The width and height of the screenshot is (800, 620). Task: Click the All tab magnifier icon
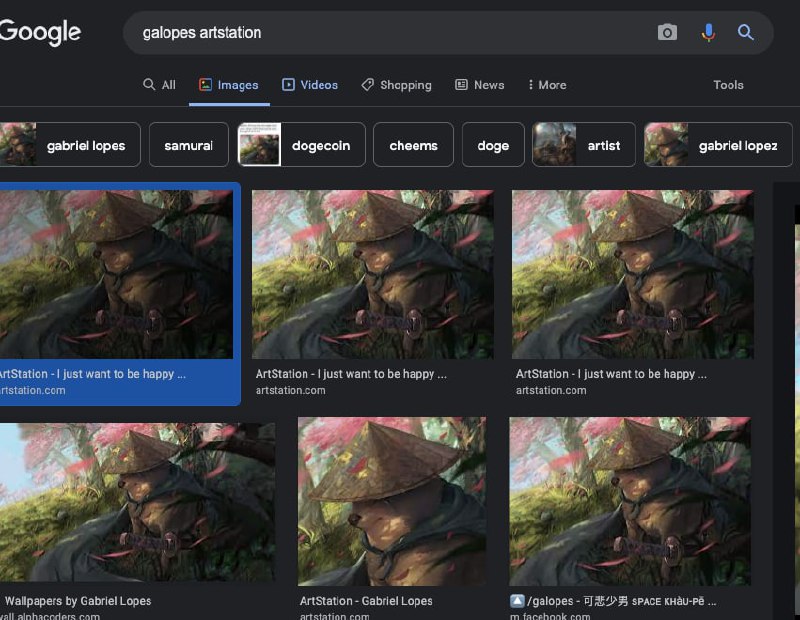(149, 84)
